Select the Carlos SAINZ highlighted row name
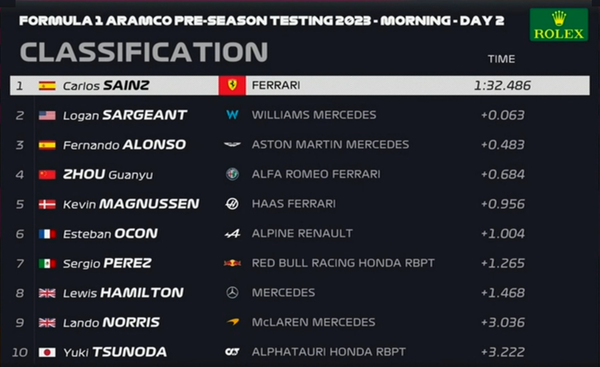This screenshot has height=367, width=600. (106, 85)
